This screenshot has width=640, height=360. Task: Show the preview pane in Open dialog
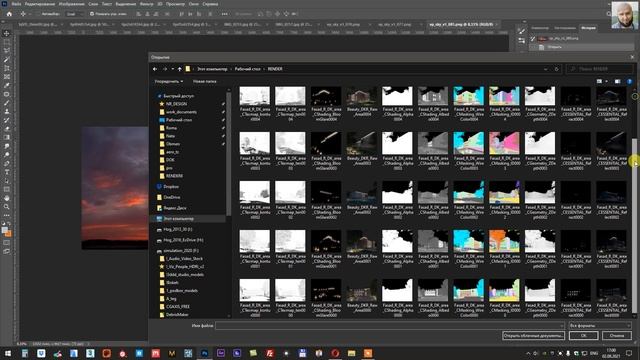tap(618, 82)
